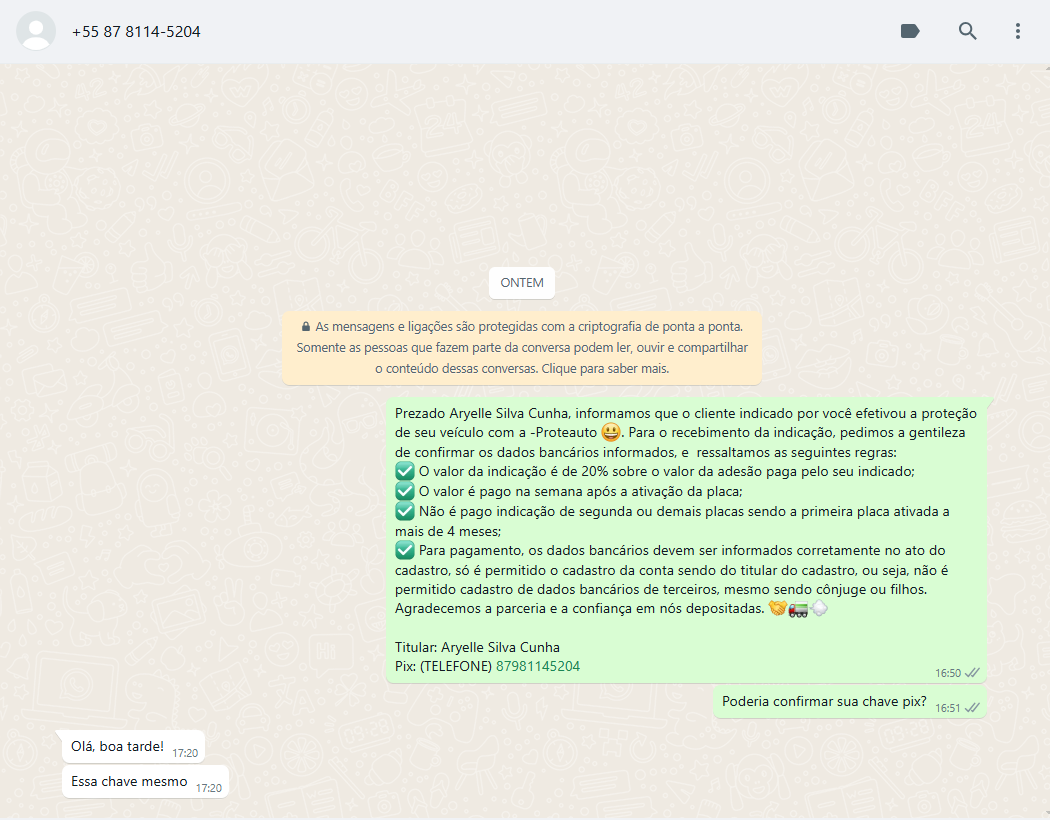1050x820 pixels.
Task: Click green check emoji before "O valor da indicação"
Action: pos(405,471)
